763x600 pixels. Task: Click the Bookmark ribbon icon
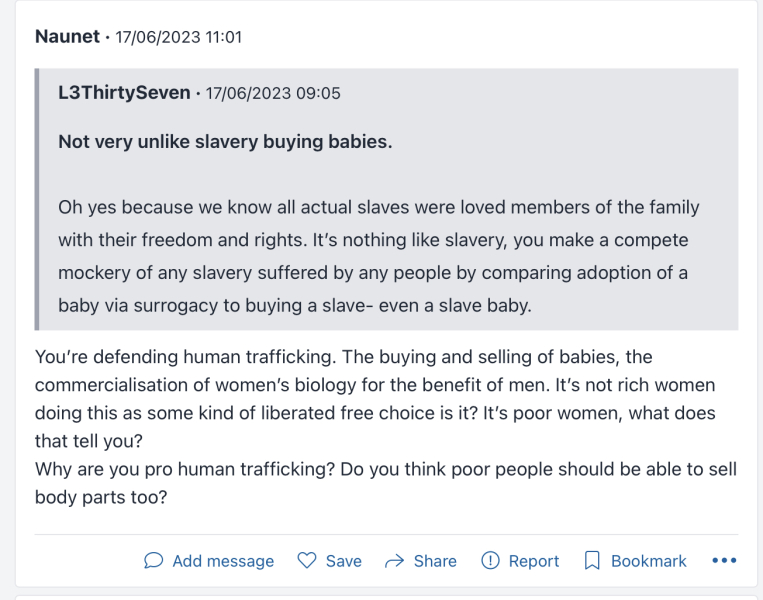[x=592, y=561]
